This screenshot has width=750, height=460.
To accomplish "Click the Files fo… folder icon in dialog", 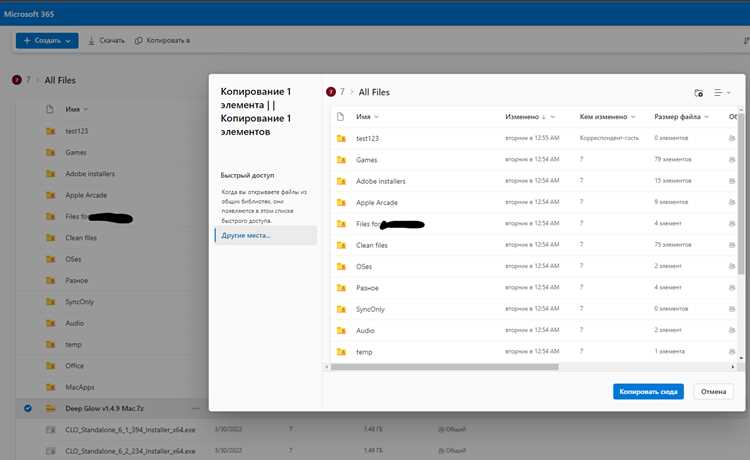I will [341, 224].
